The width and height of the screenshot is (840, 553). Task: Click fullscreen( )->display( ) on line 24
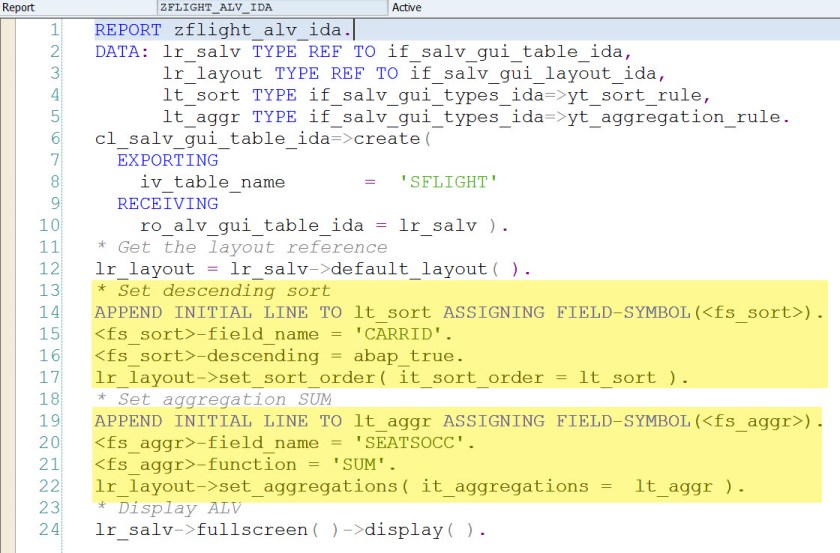click(336, 530)
